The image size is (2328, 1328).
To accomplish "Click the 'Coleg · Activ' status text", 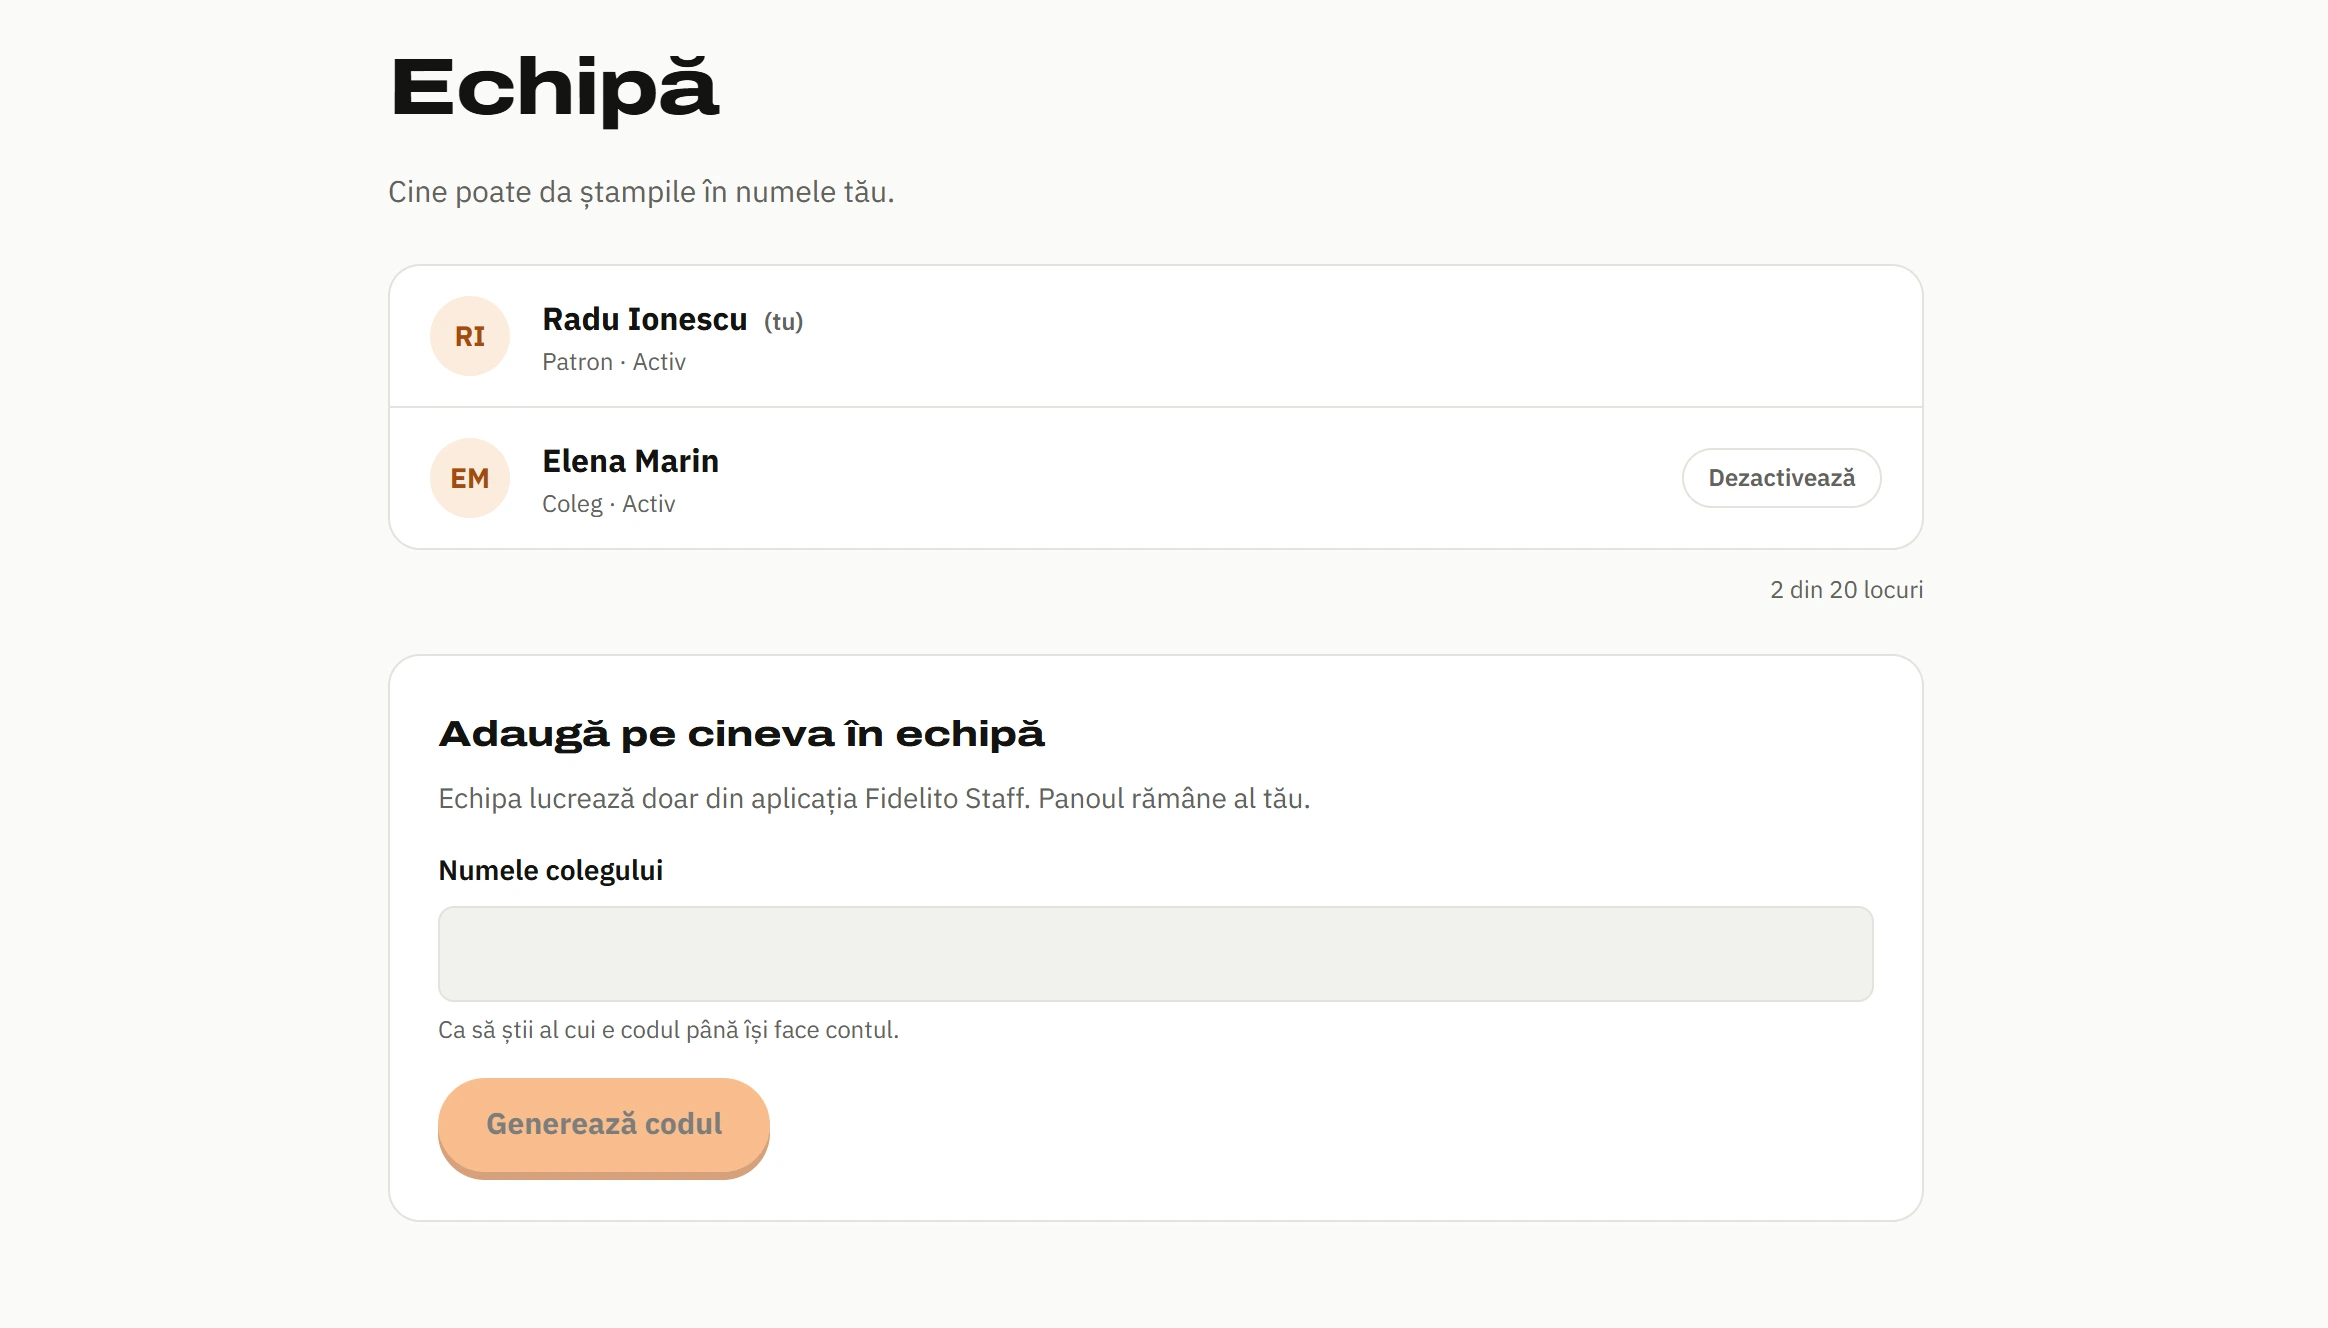I will tap(608, 504).
